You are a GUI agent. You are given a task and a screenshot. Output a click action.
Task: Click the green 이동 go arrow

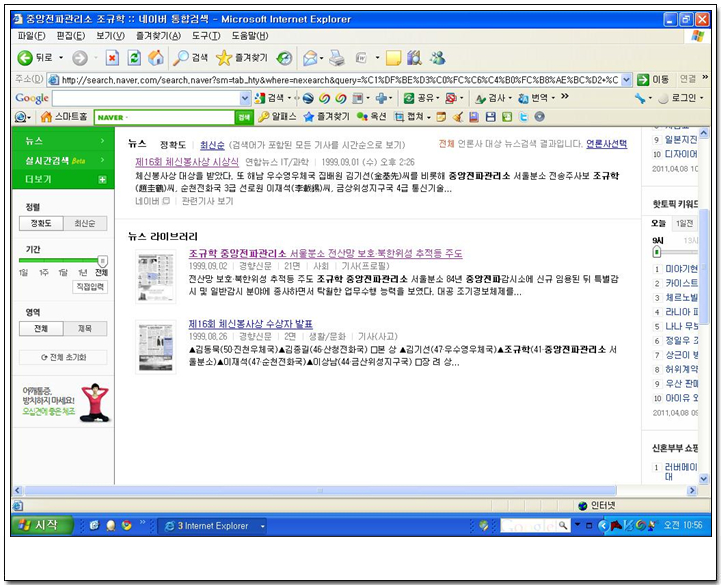point(643,80)
